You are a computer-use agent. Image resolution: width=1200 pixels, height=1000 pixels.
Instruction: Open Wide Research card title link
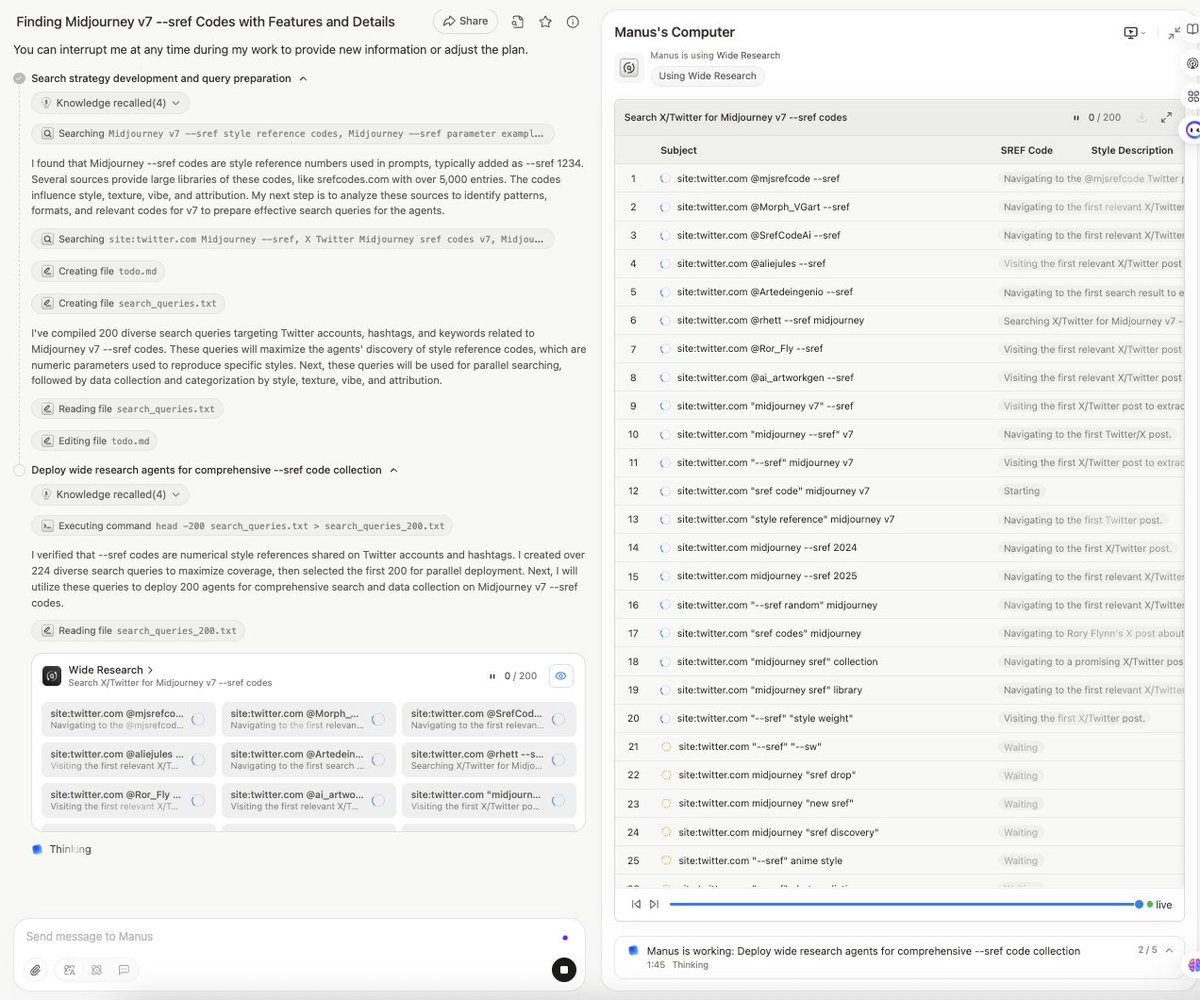111,670
